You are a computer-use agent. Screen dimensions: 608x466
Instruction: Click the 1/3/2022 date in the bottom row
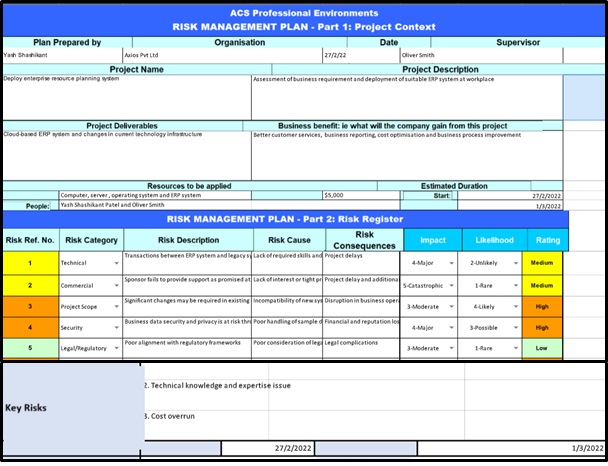(511, 448)
